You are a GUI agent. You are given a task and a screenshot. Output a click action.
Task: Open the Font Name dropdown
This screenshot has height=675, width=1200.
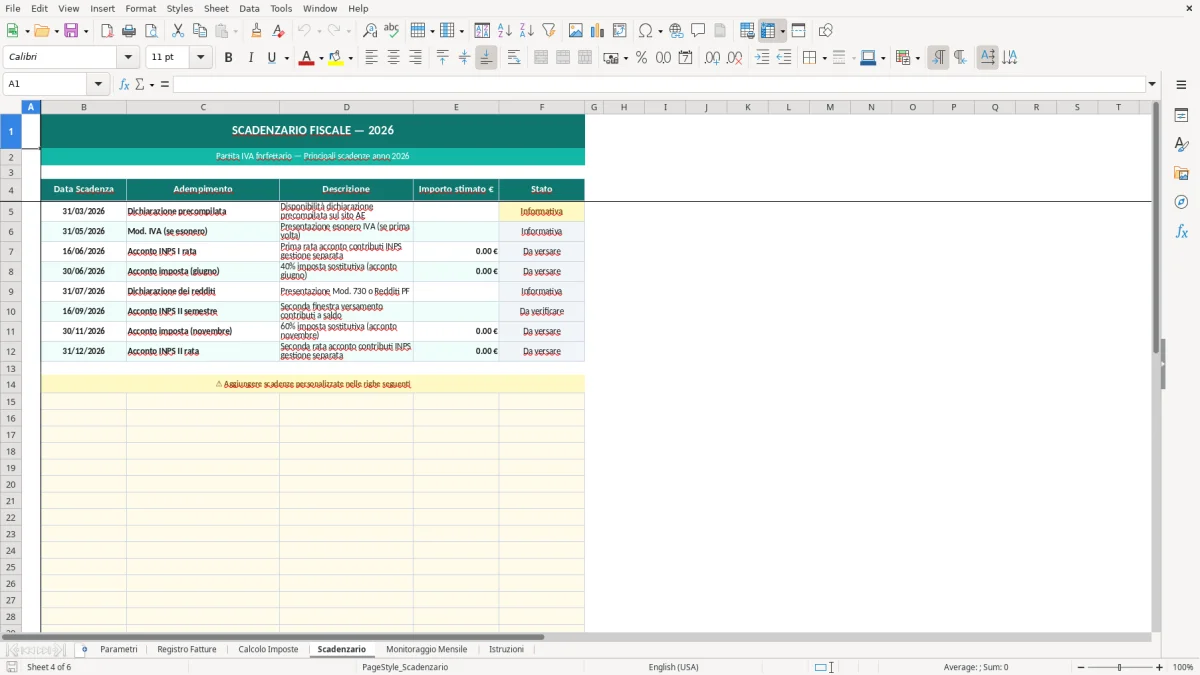click(128, 58)
